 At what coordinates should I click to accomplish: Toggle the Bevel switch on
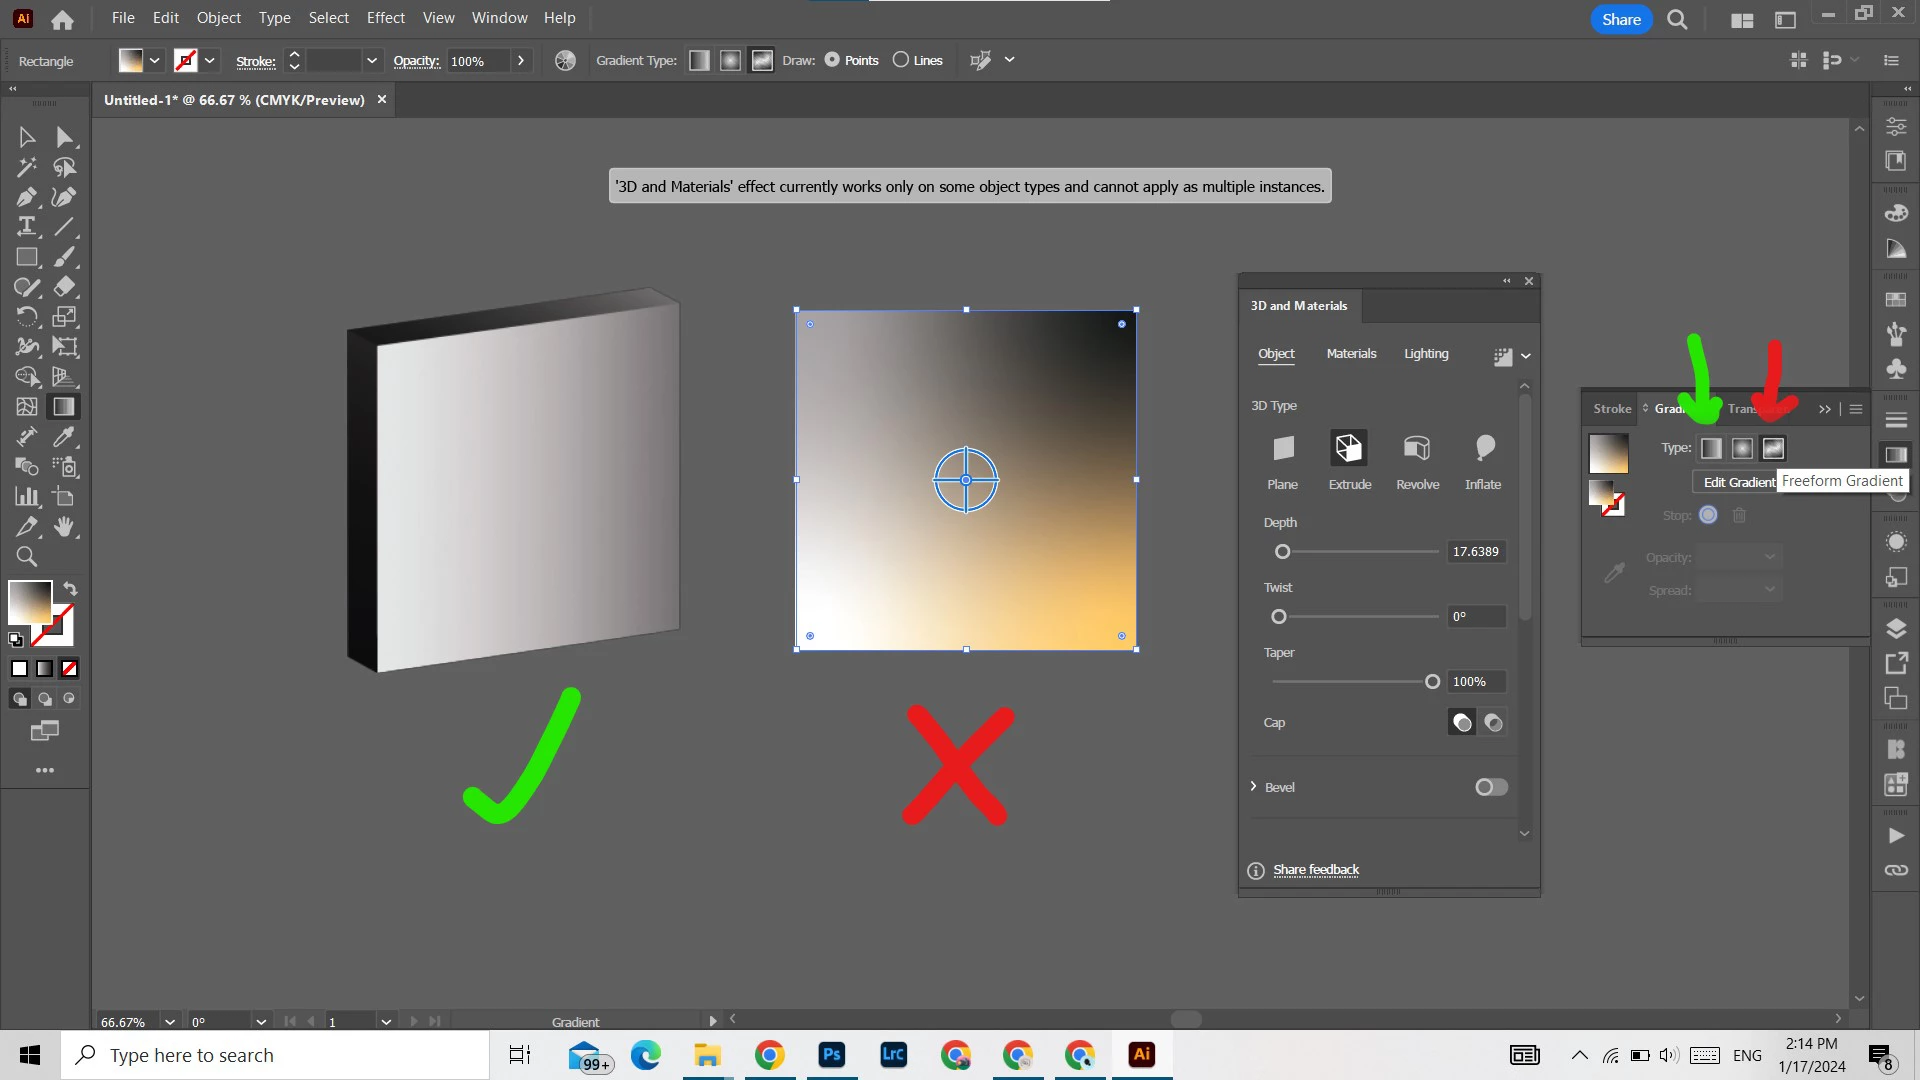tap(1490, 787)
